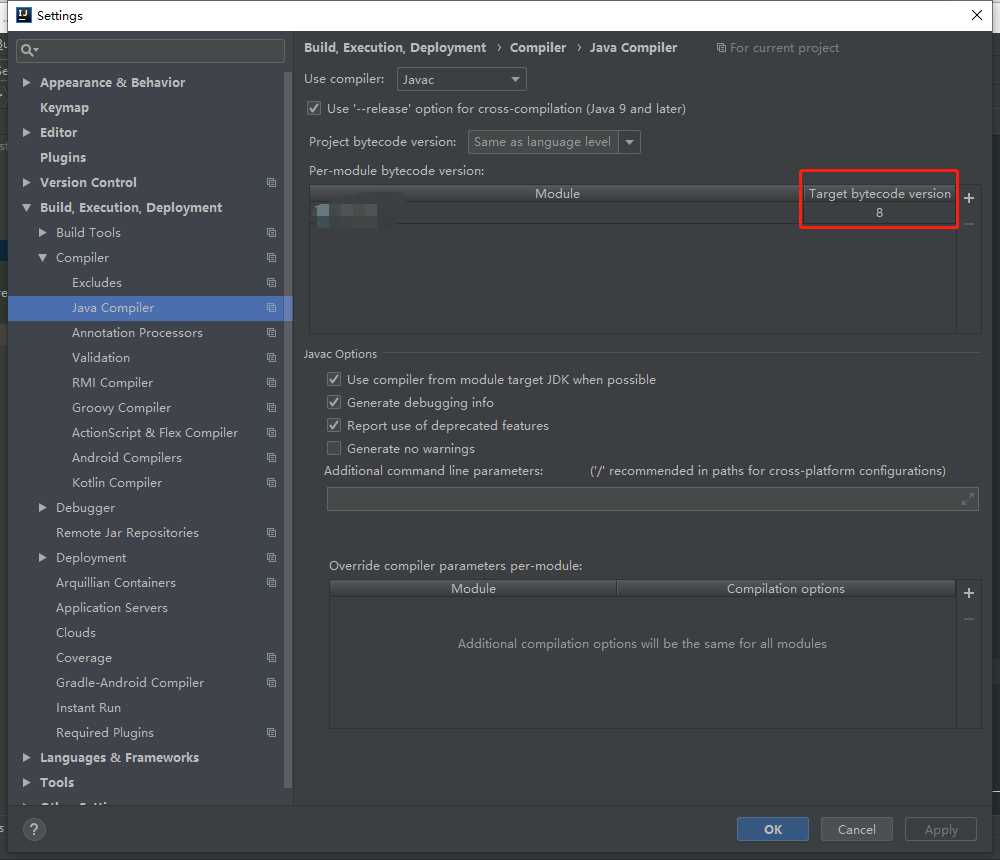
Task: Close the Settings dialog window
Action: click(976, 15)
